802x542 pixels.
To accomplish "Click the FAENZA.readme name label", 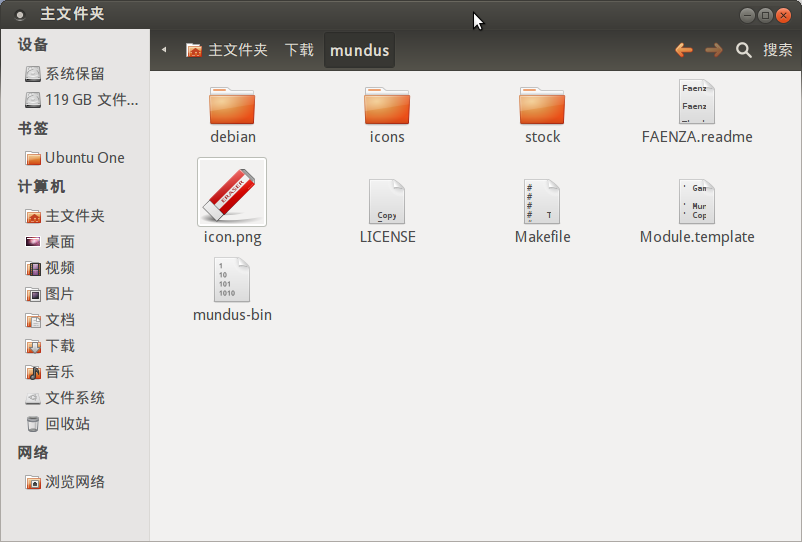I will (x=697, y=137).
